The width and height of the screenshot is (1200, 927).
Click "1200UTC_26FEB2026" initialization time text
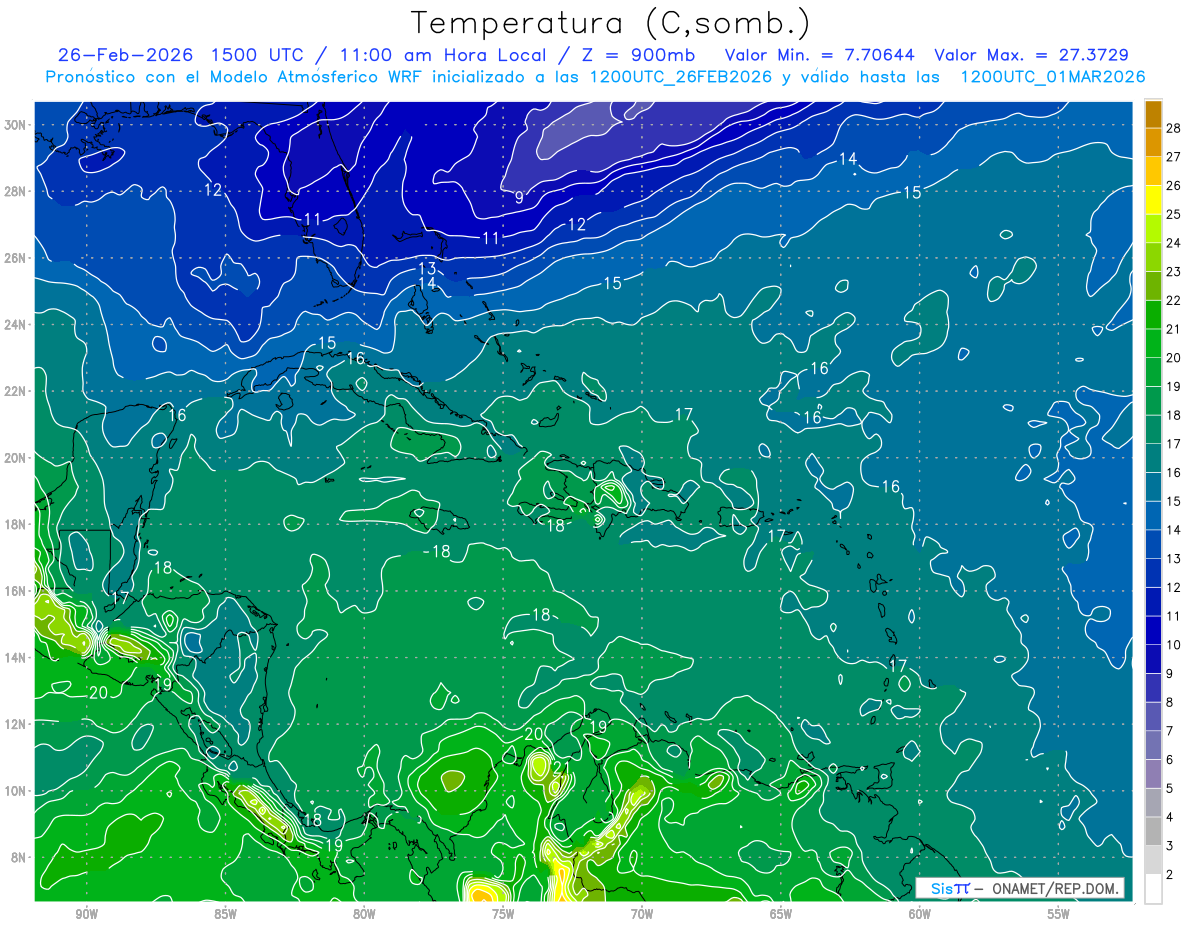(680, 77)
